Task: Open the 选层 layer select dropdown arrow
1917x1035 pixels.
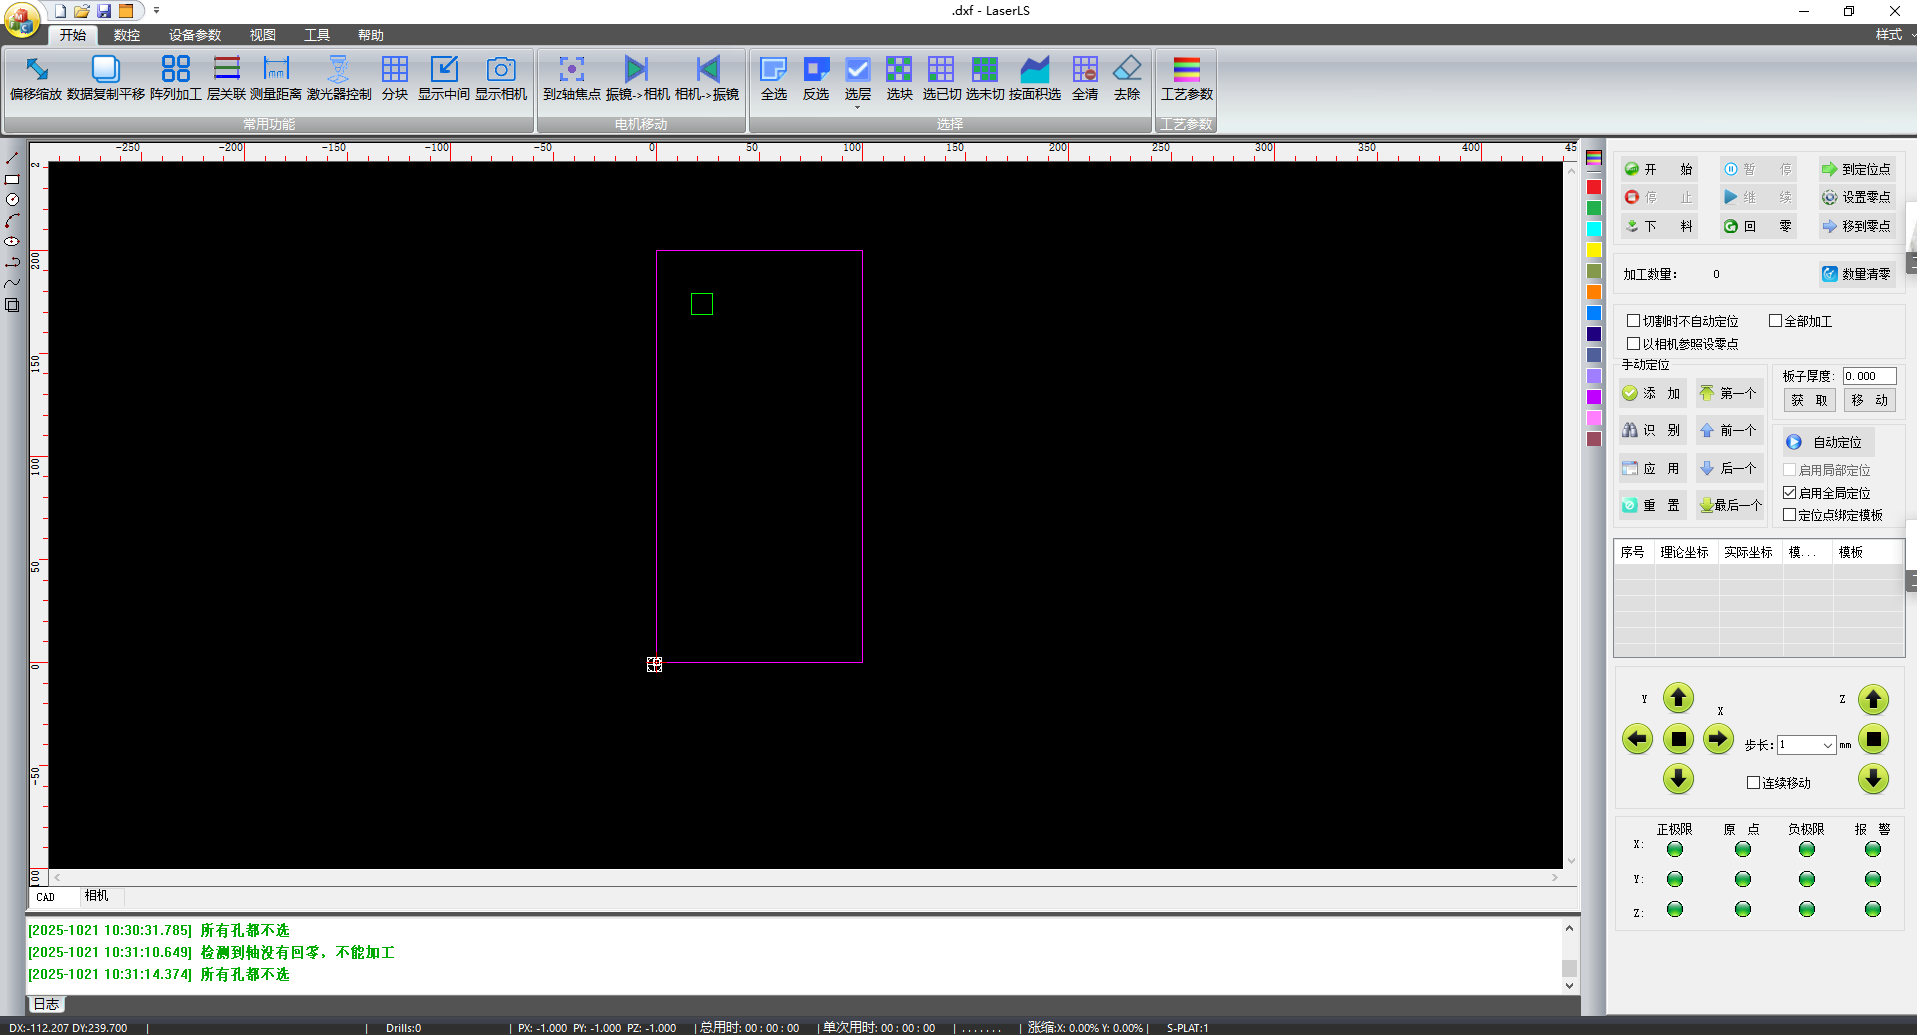Action: coord(857,106)
